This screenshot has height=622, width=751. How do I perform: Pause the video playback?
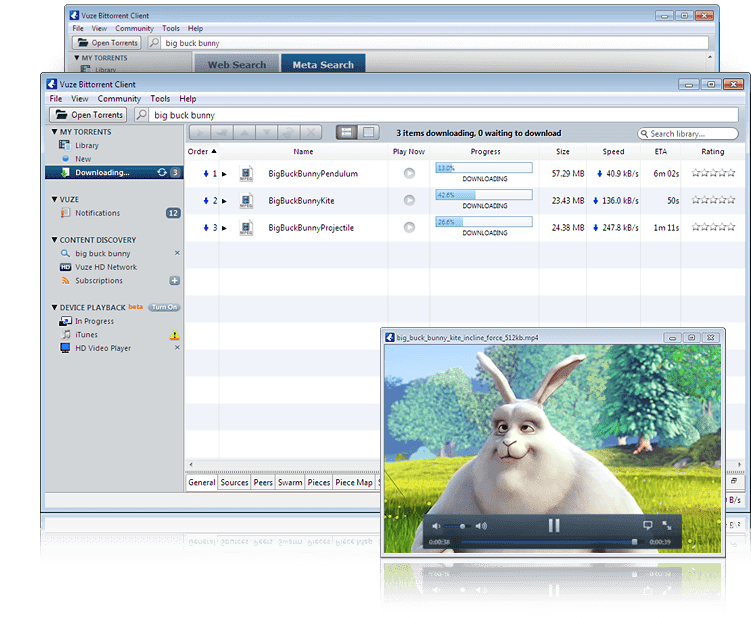coord(554,526)
